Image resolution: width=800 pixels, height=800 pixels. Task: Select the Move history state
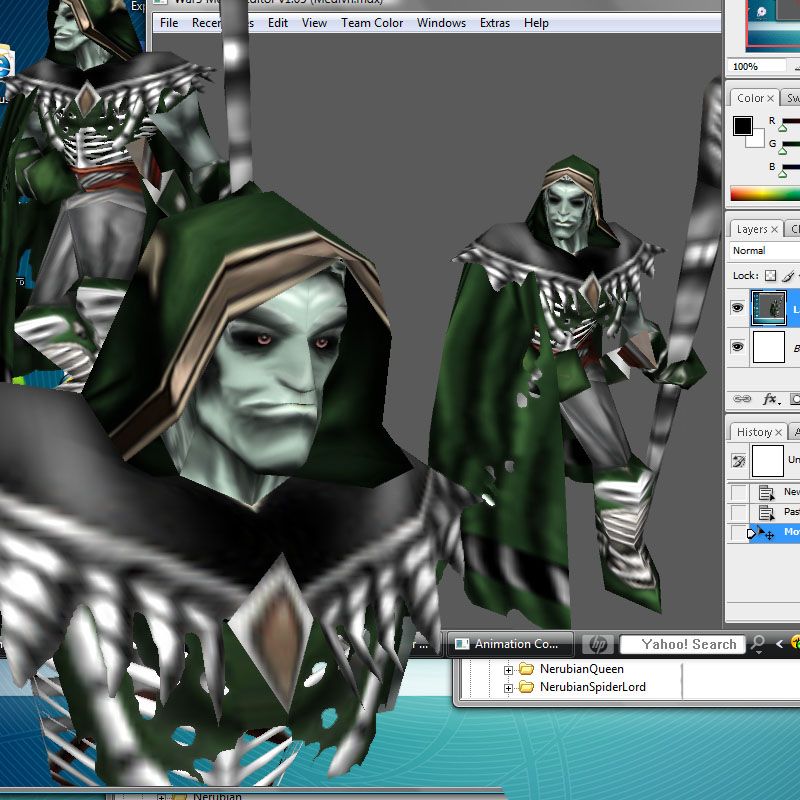pos(774,532)
